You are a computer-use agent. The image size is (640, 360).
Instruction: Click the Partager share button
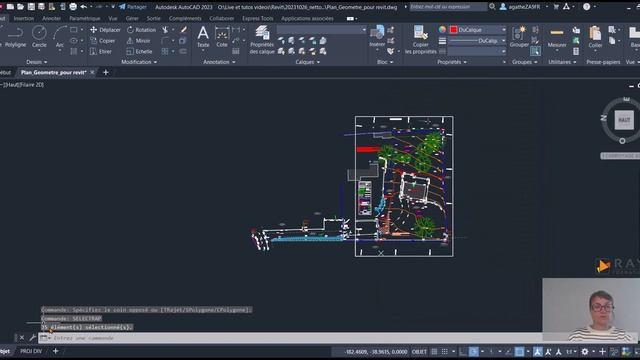click(133, 7)
